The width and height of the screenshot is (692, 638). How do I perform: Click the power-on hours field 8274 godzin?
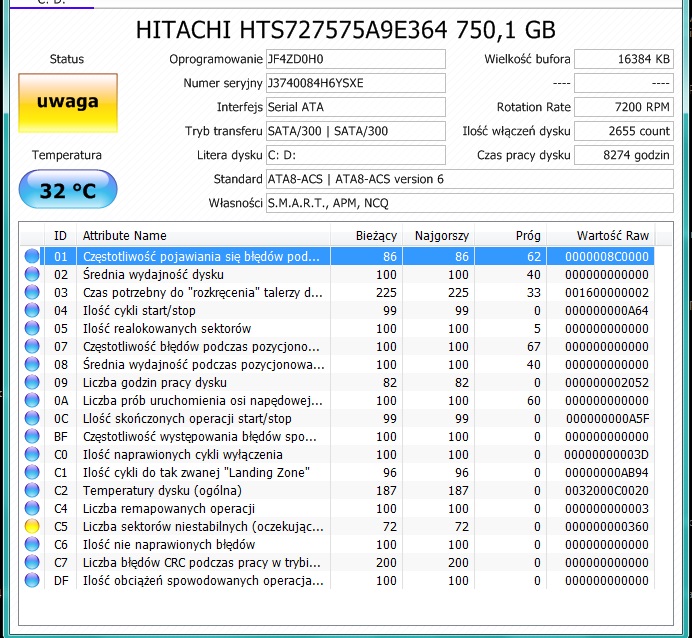[624, 155]
